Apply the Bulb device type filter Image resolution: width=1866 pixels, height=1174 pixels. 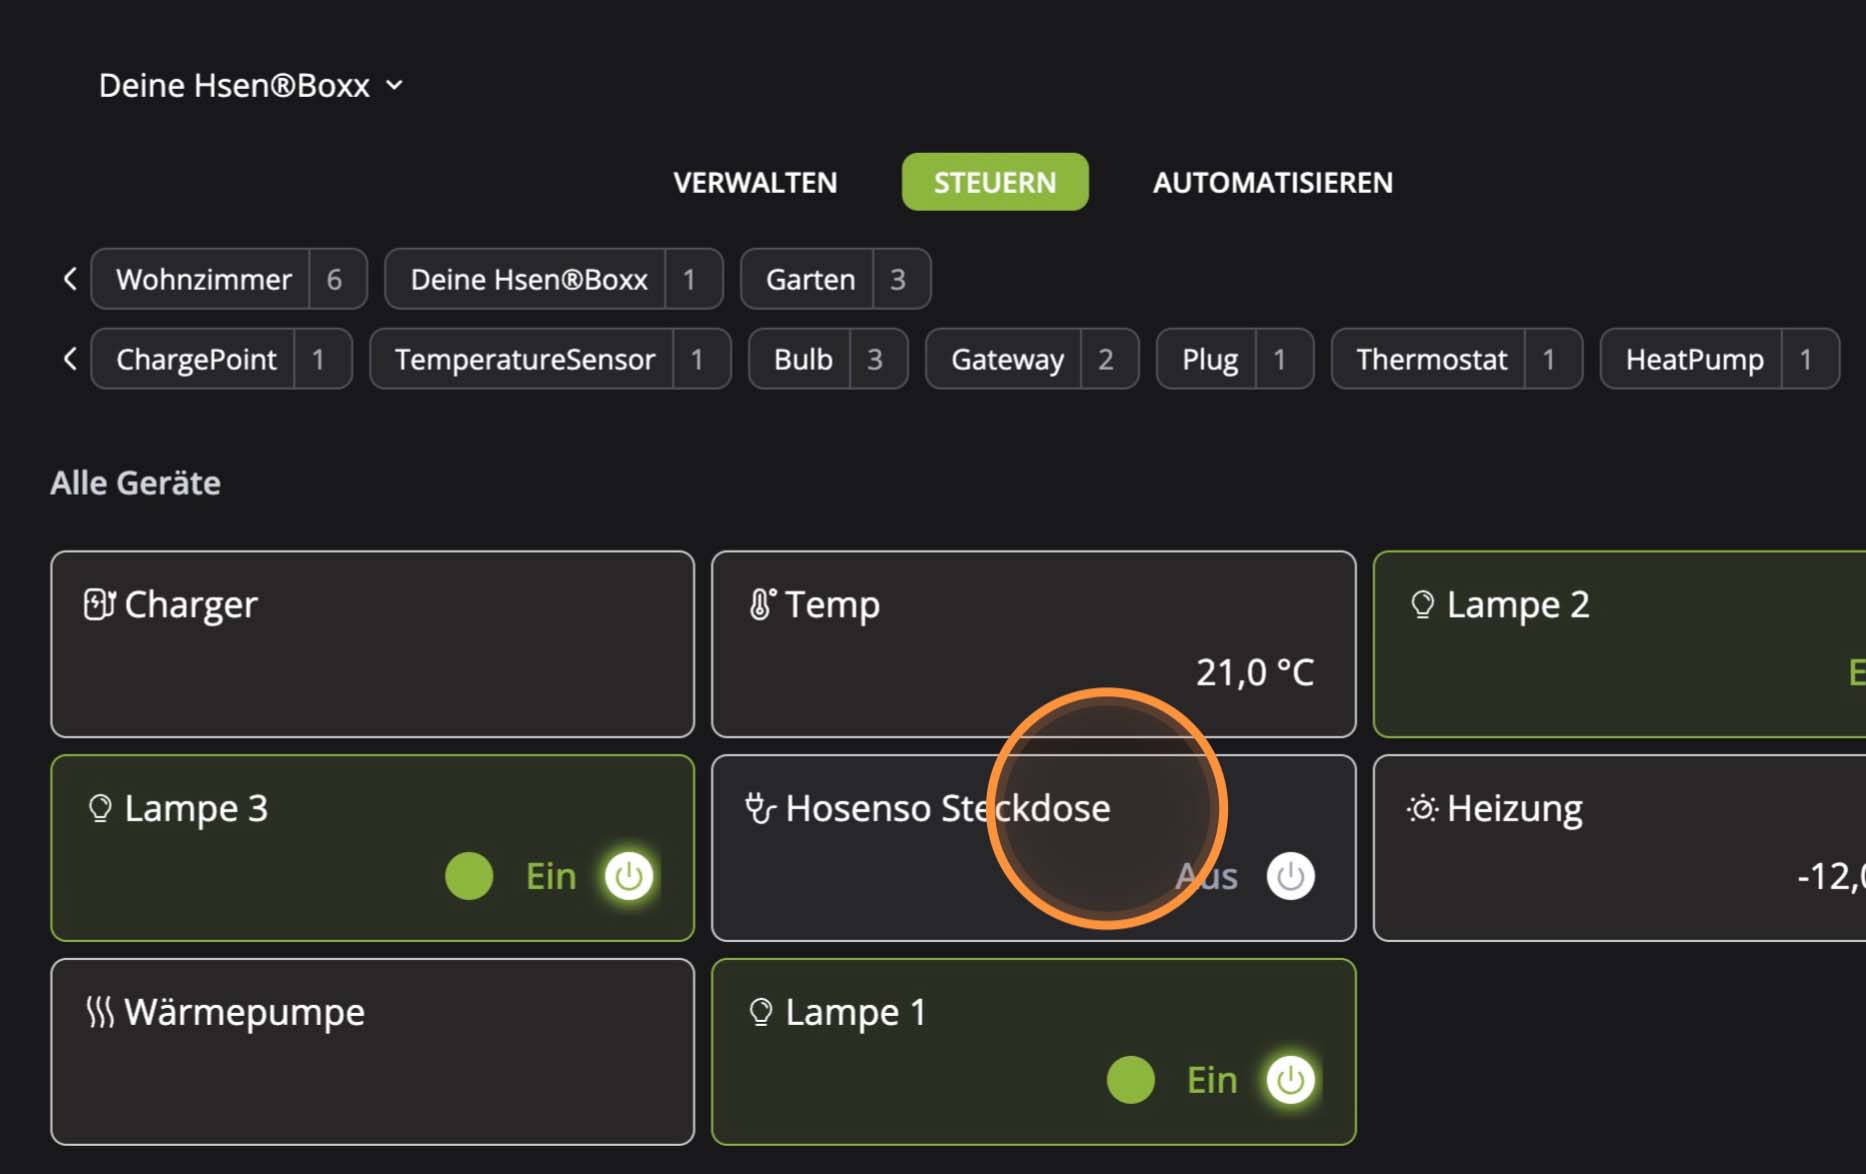tap(803, 359)
